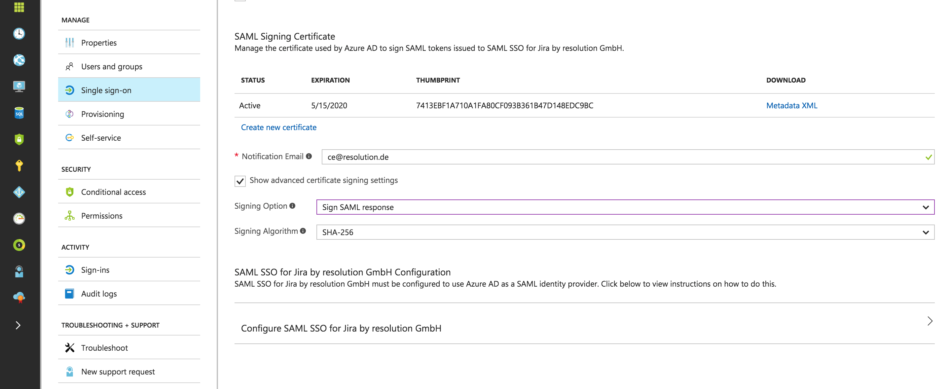Show Signing Algorithm info tooltip icon

coord(303,231)
